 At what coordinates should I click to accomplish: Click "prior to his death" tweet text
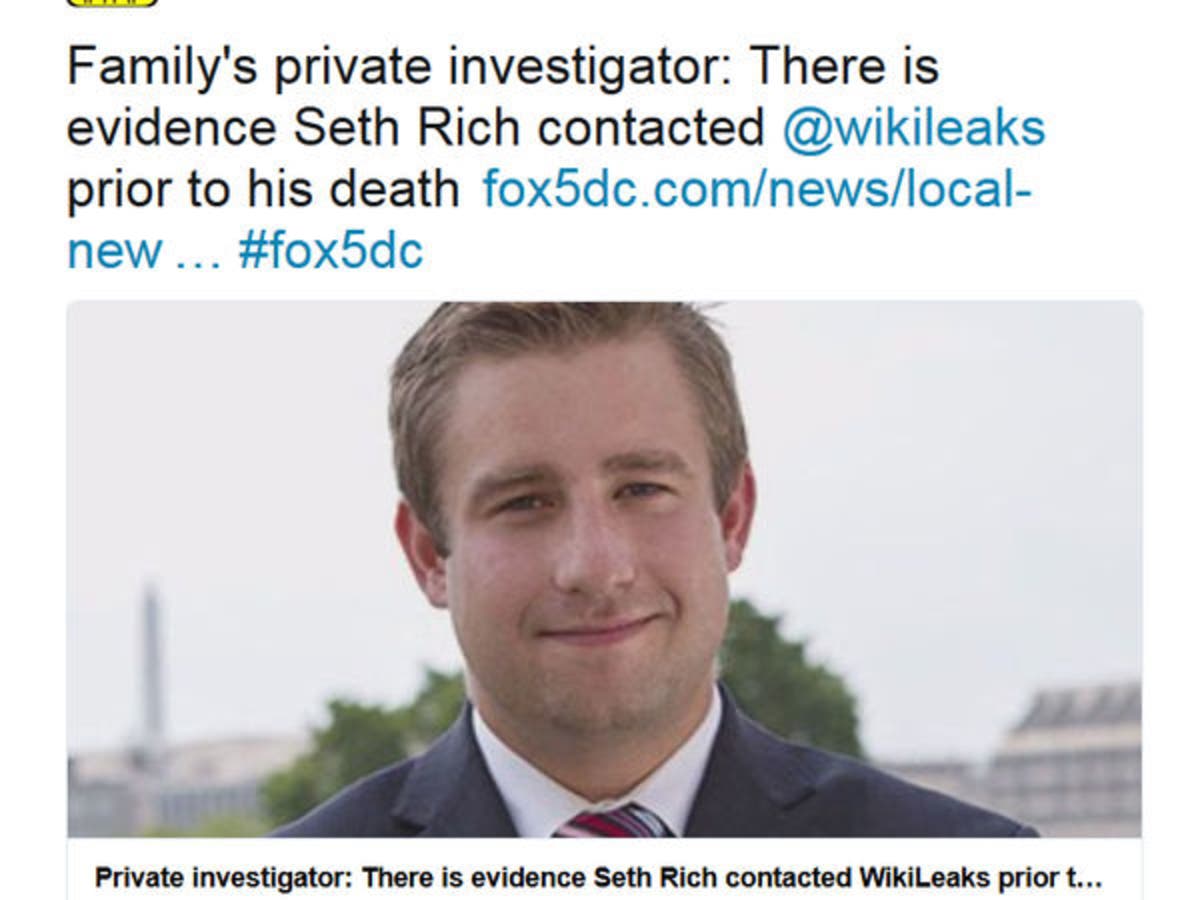tap(263, 189)
